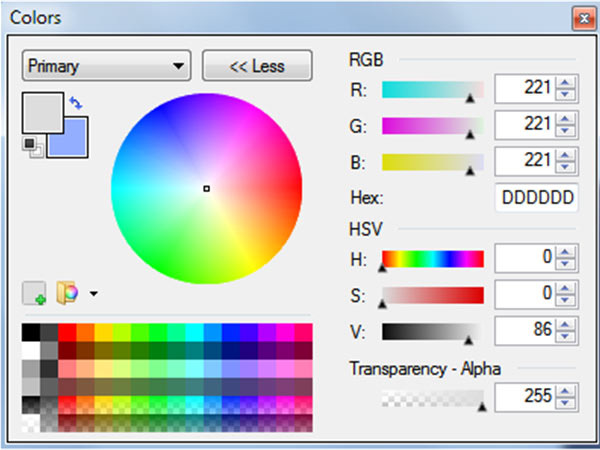This screenshot has width=600, height=450.
Task: Click the Hue rainbow slider
Action: click(x=432, y=258)
